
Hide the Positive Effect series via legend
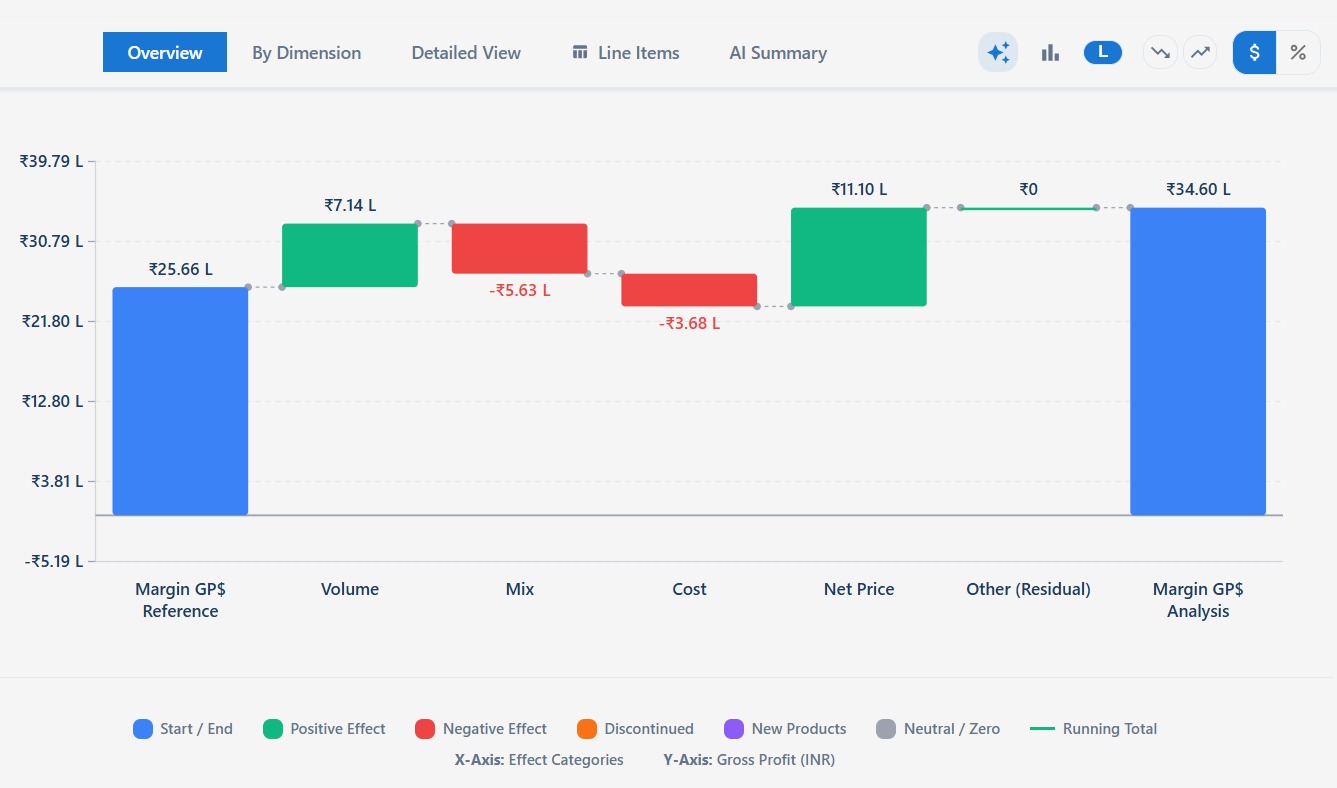[324, 728]
